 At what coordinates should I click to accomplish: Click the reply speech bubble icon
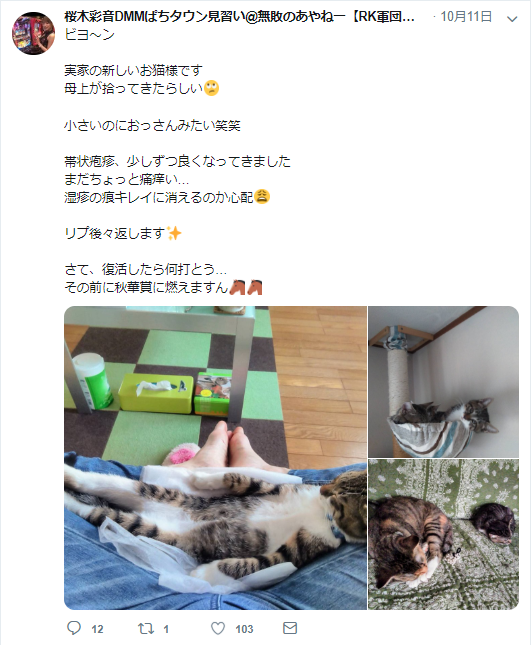point(74,628)
